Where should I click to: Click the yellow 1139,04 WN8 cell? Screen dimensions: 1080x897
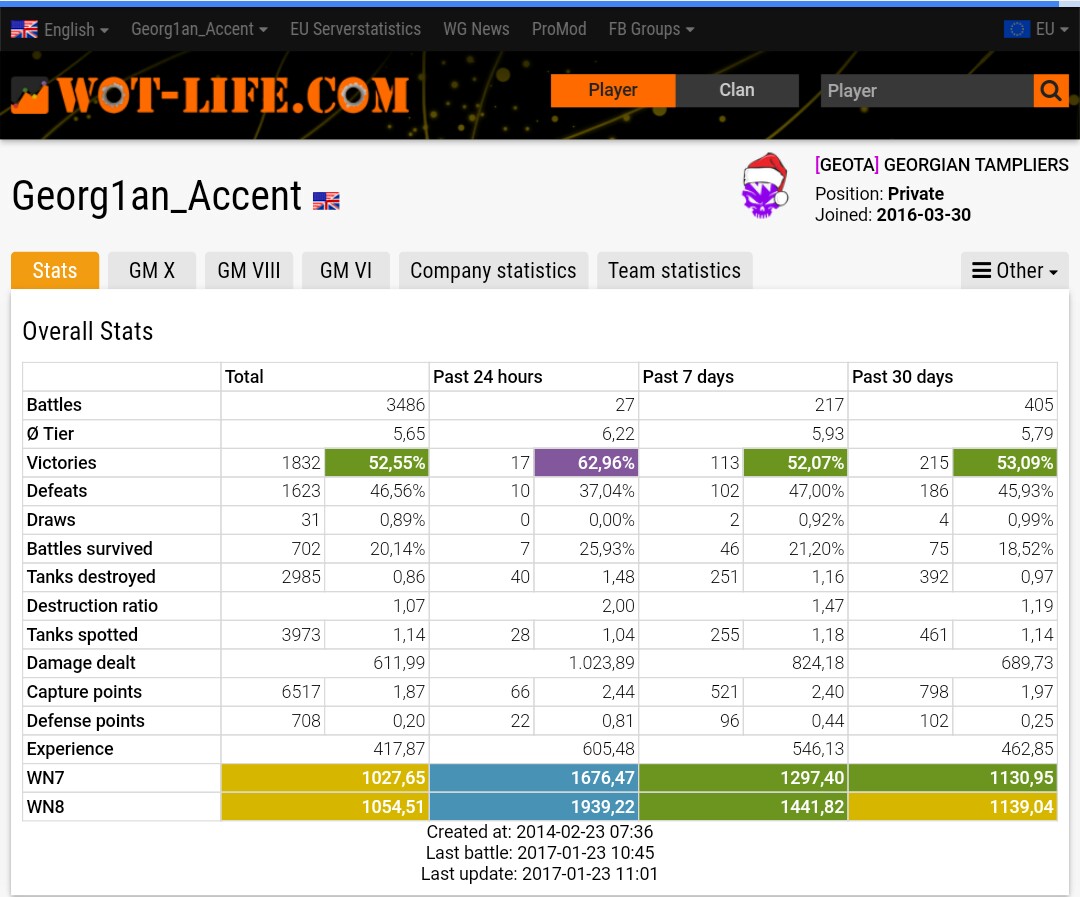point(953,806)
